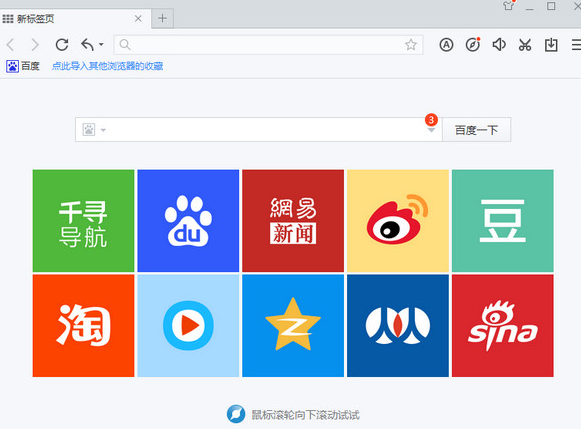Open the compass icon with red dot
Viewport: 581px width, 429px height.
pyautogui.click(x=472, y=45)
